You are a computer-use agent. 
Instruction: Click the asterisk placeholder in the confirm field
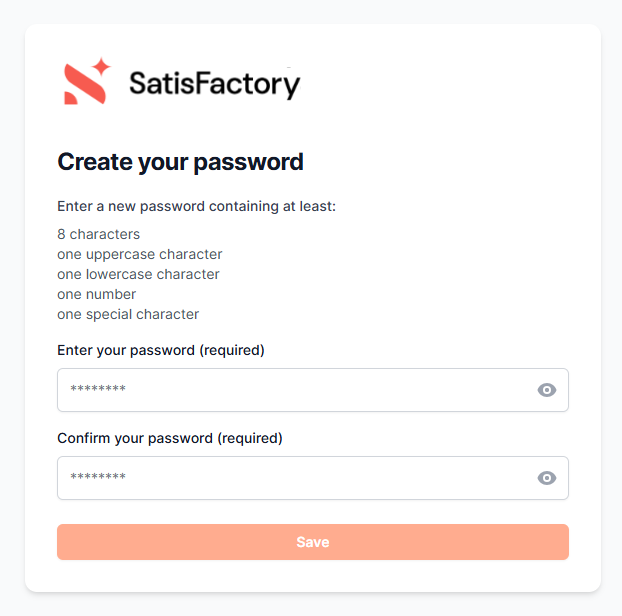click(98, 478)
